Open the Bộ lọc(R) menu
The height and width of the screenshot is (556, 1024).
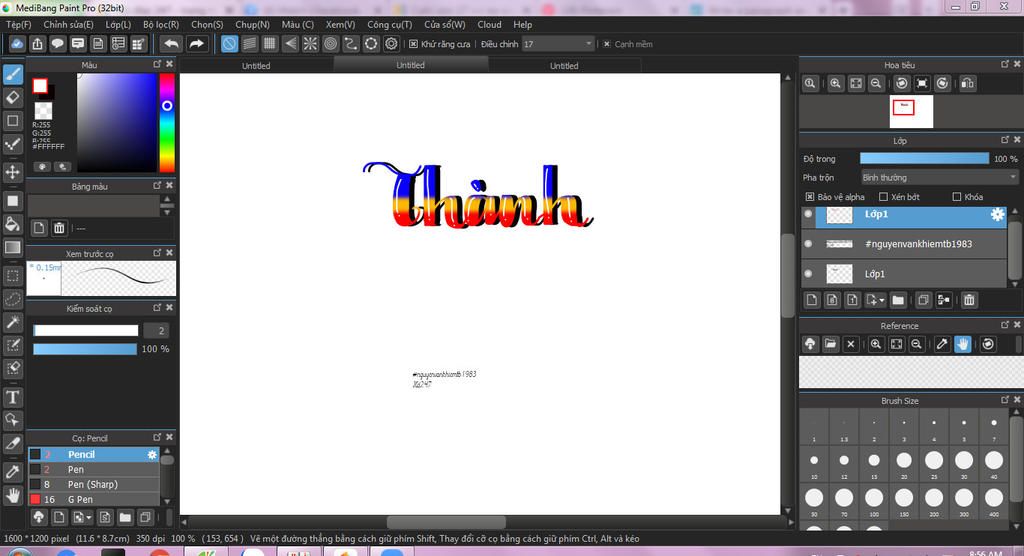(x=161, y=24)
